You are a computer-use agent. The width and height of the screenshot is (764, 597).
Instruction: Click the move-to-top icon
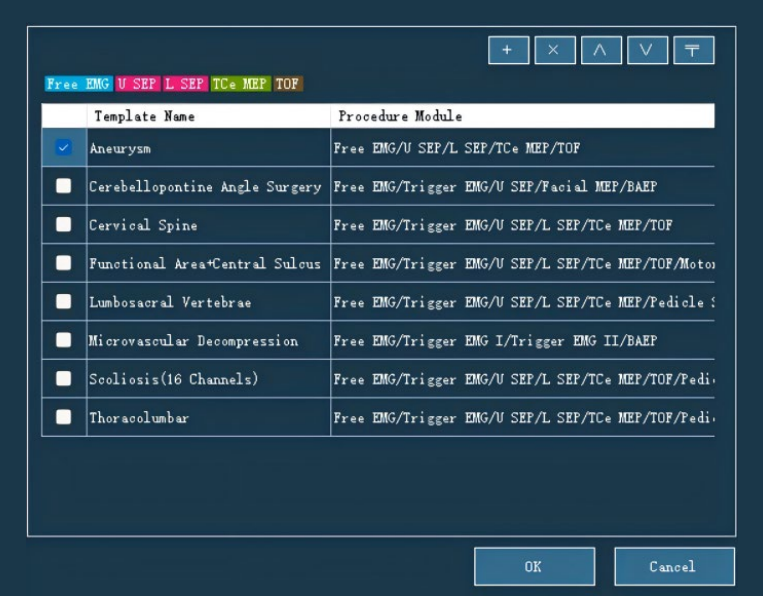694,51
